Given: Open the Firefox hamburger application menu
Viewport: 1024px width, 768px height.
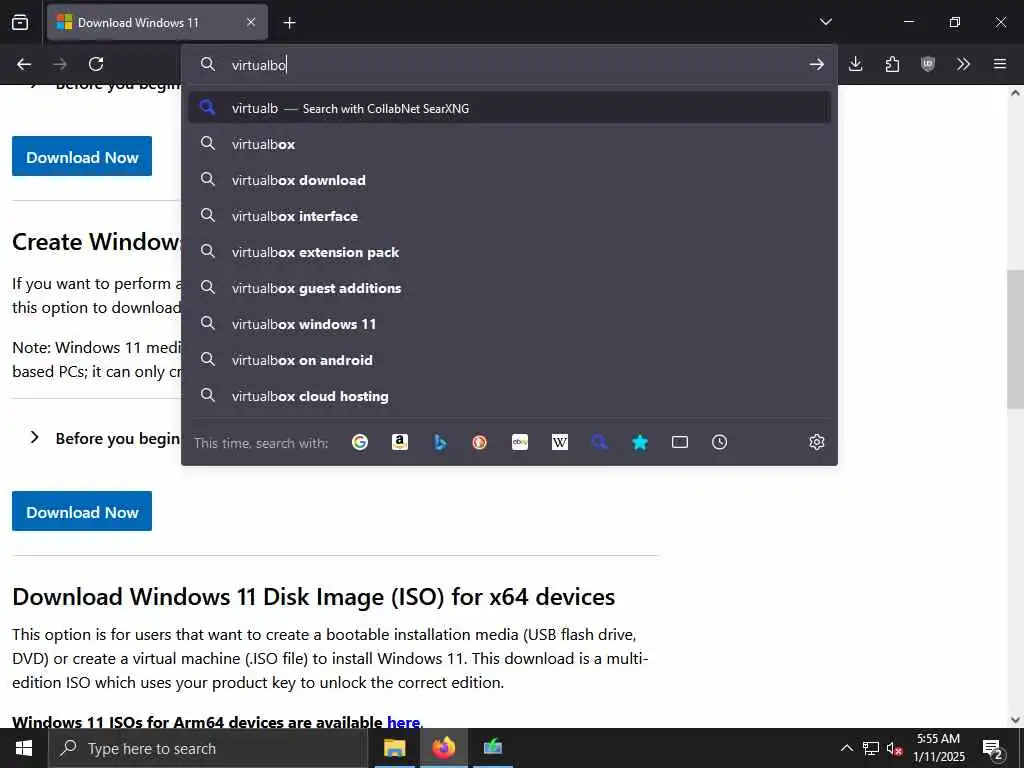Looking at the screenshot, I should click(x=999, y=64).
